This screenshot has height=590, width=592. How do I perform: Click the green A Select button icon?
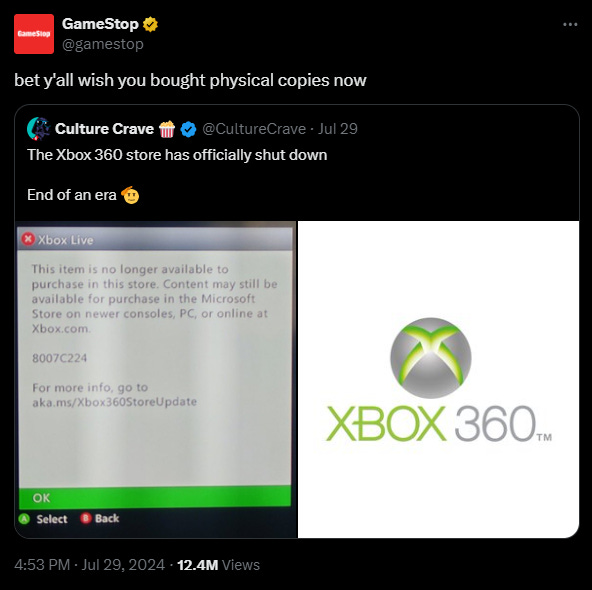click(x=24, y=519)
